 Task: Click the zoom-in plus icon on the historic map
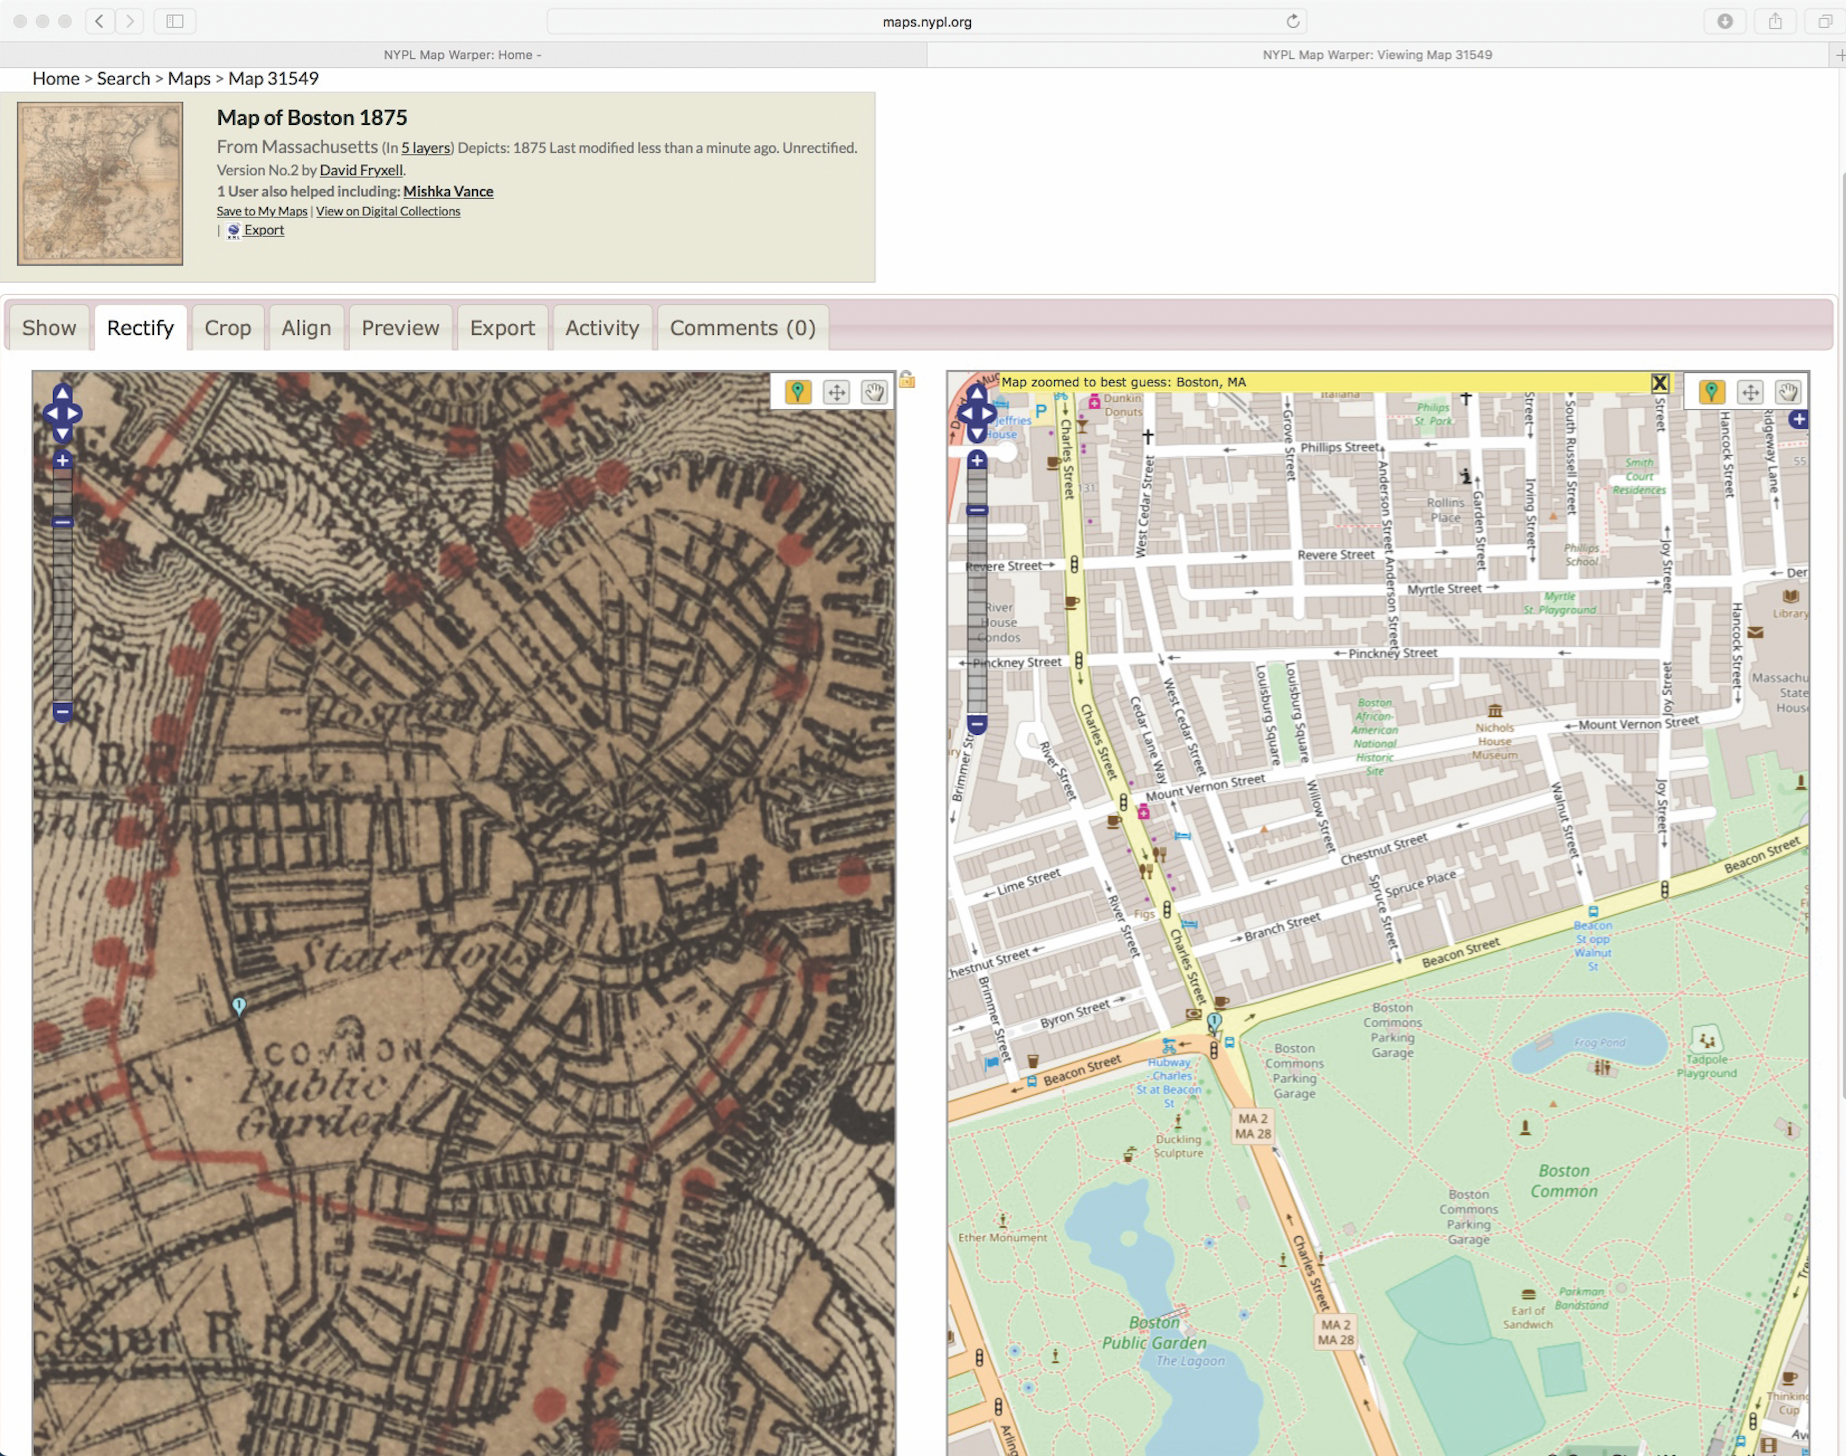[62, 459]
